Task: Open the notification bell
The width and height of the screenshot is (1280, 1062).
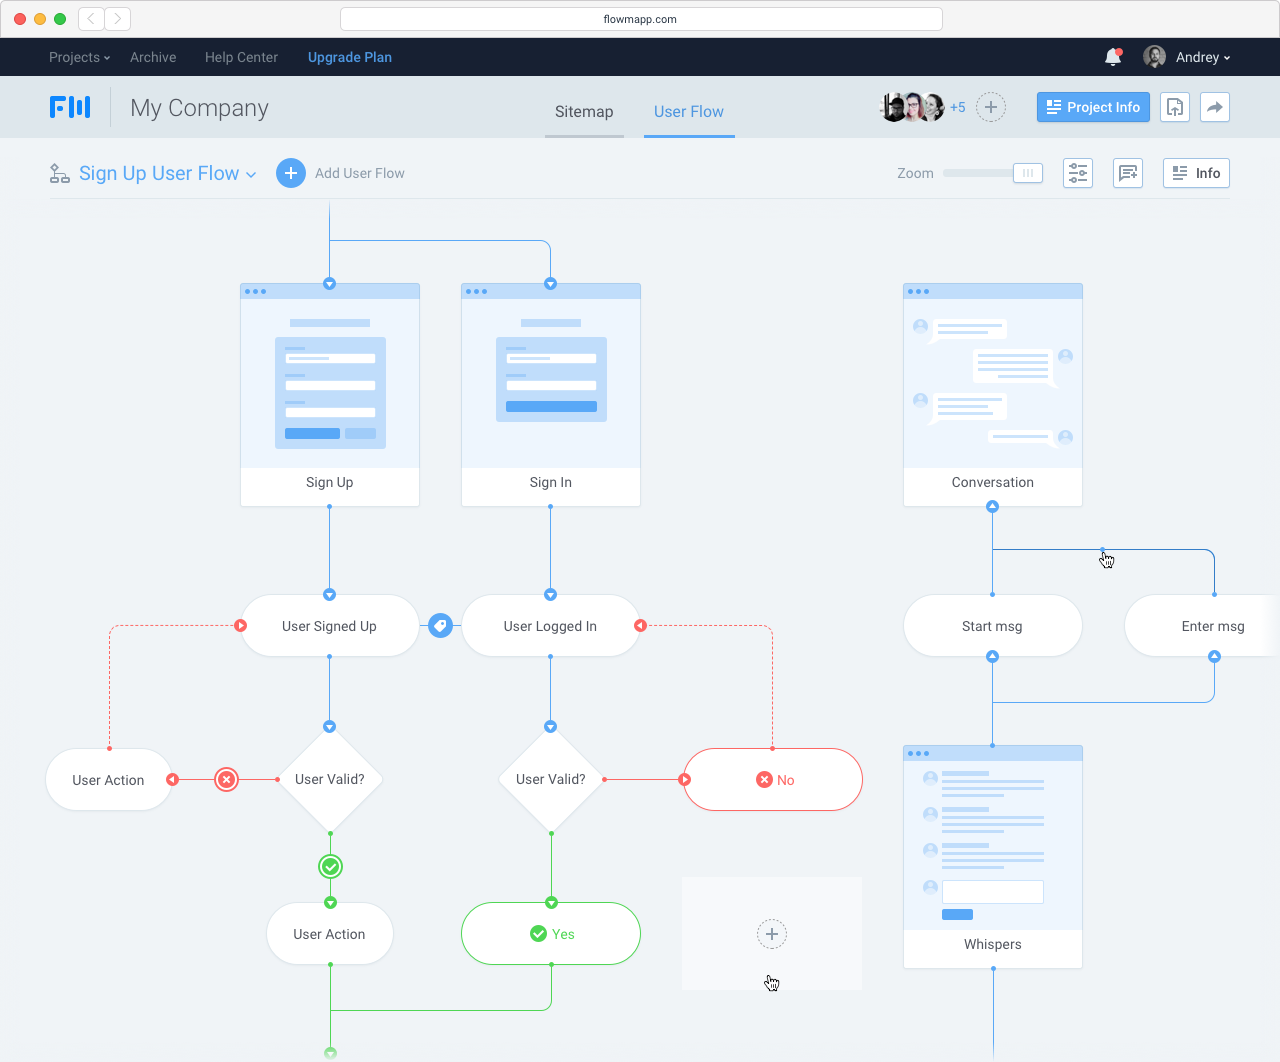Action: point(1112,57)
